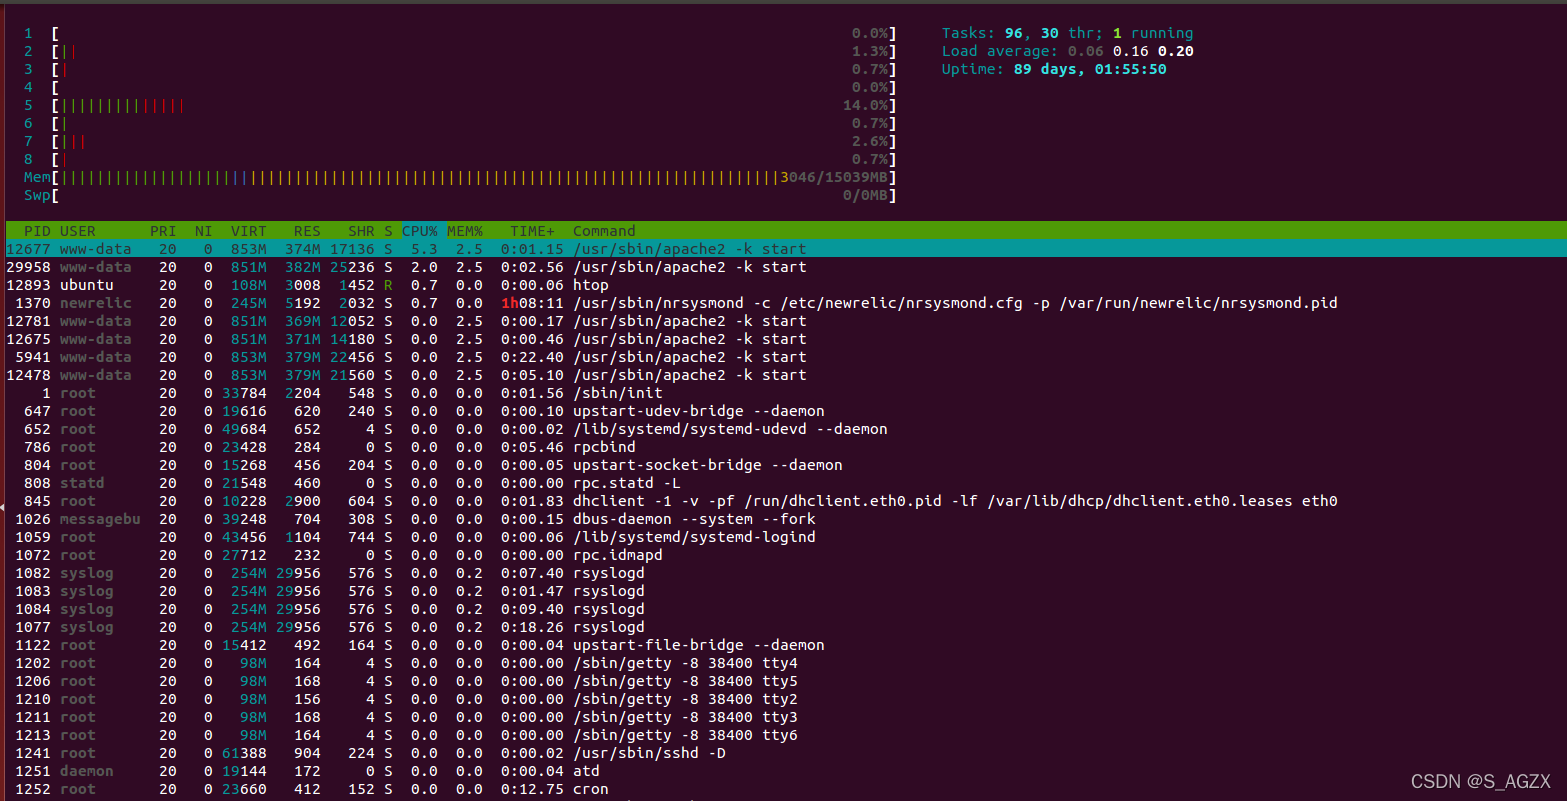The height and width of the screenshot is (801, 1567).
Task: Sort by the RES column header
Action: [307, 231]
